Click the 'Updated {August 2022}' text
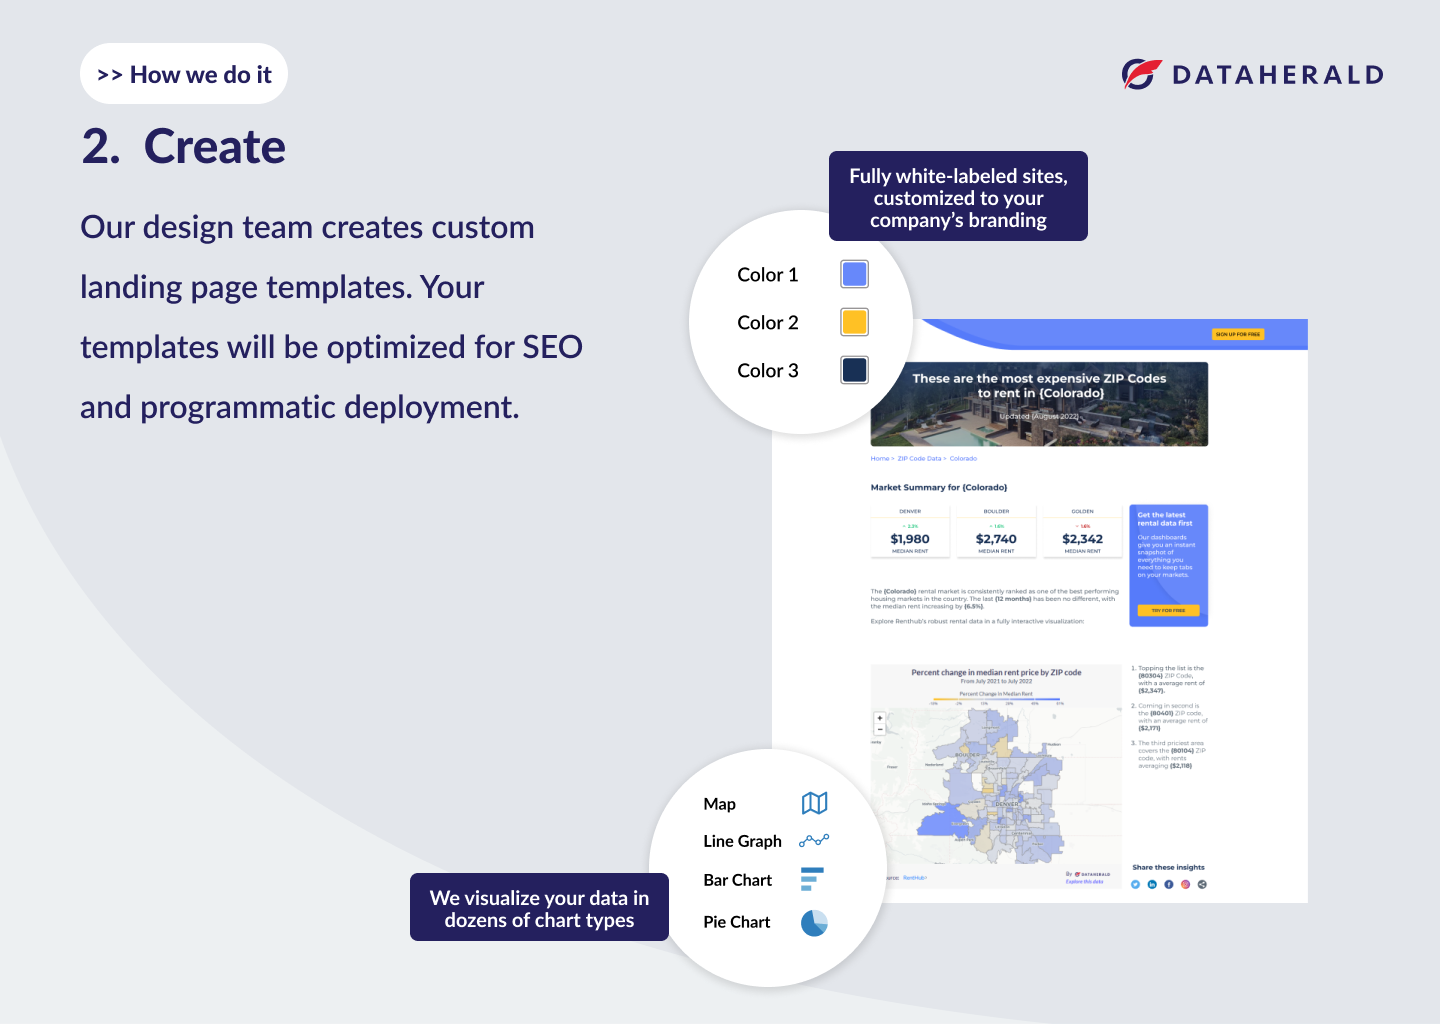Image resolution: width=1440 pixels, height=1024 pixels. pos(1039,416)
